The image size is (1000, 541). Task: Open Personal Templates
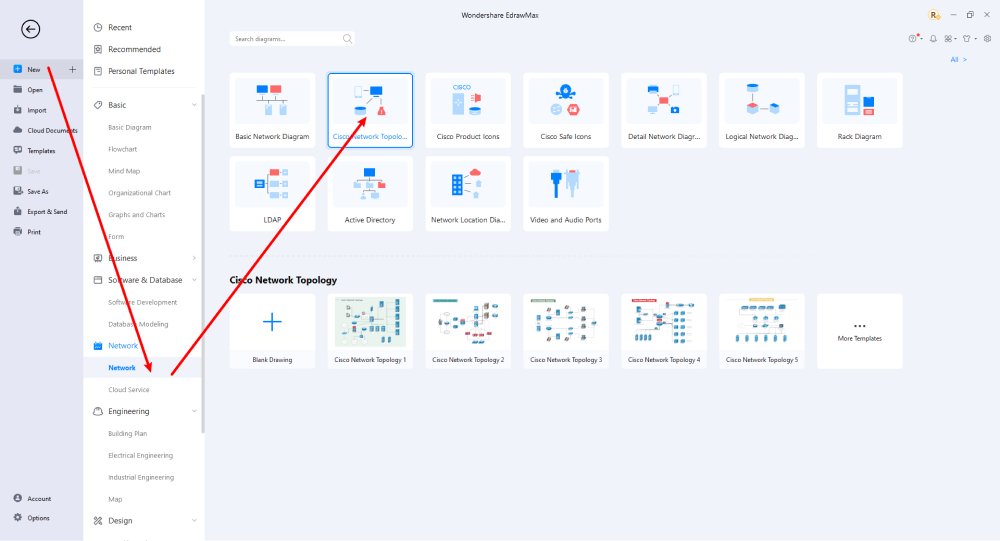point(141,71)
